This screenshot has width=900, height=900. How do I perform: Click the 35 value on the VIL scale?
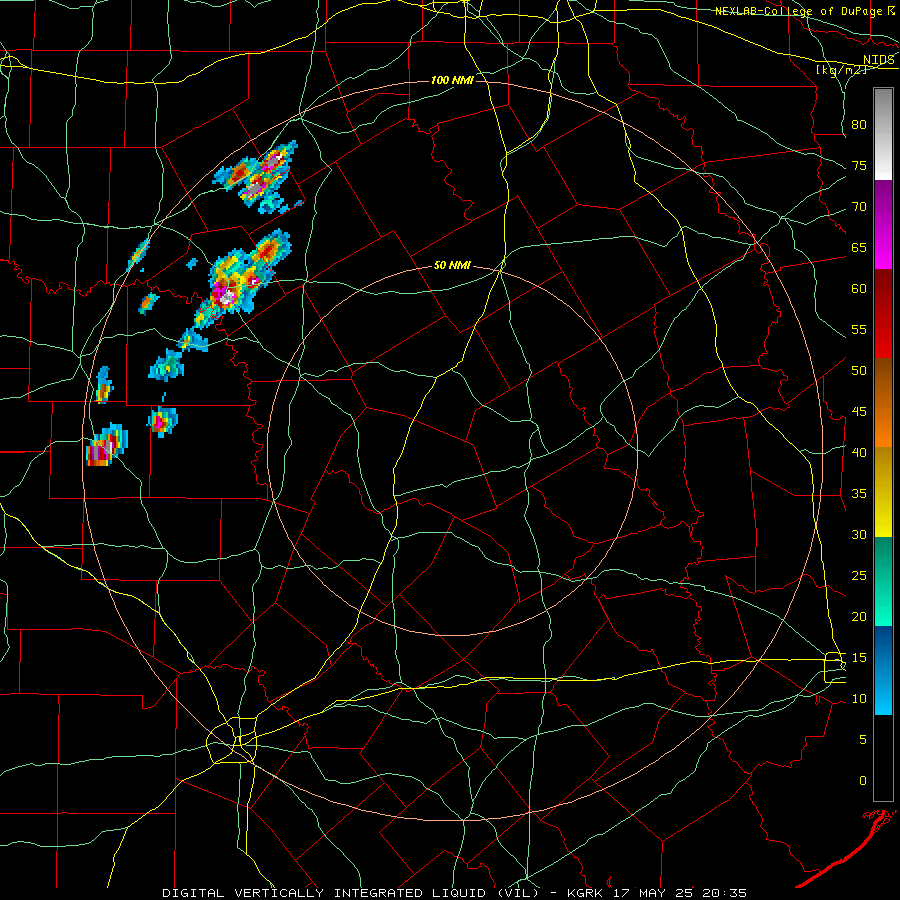pyautogui.click(x=859, y=494)
